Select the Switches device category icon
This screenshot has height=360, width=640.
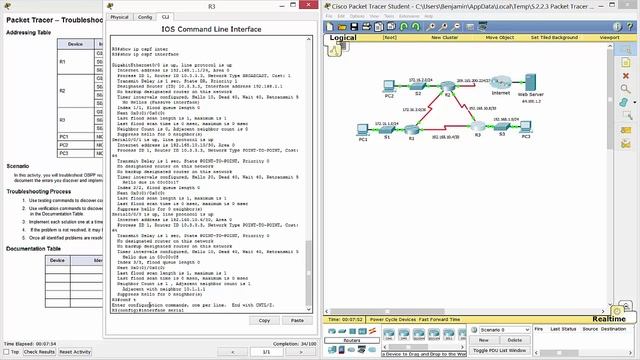tap(342, 331)
